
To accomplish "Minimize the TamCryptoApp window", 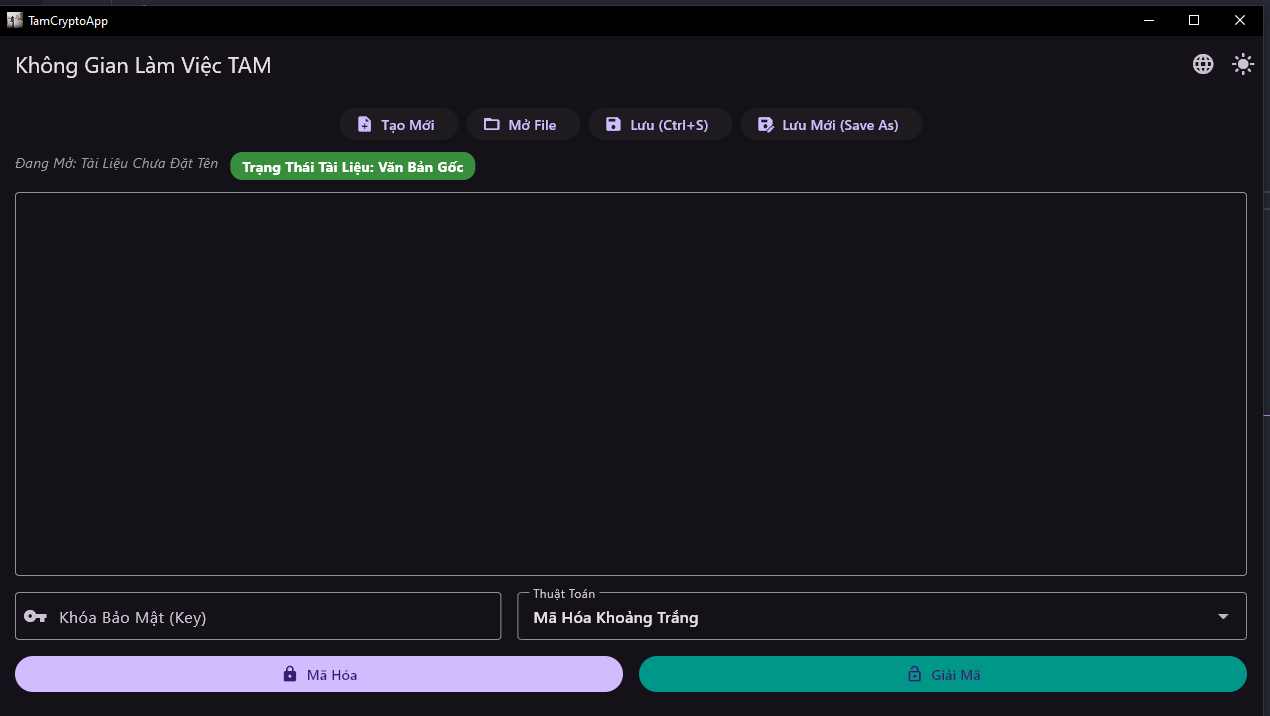I will (x=1148, y=20).
